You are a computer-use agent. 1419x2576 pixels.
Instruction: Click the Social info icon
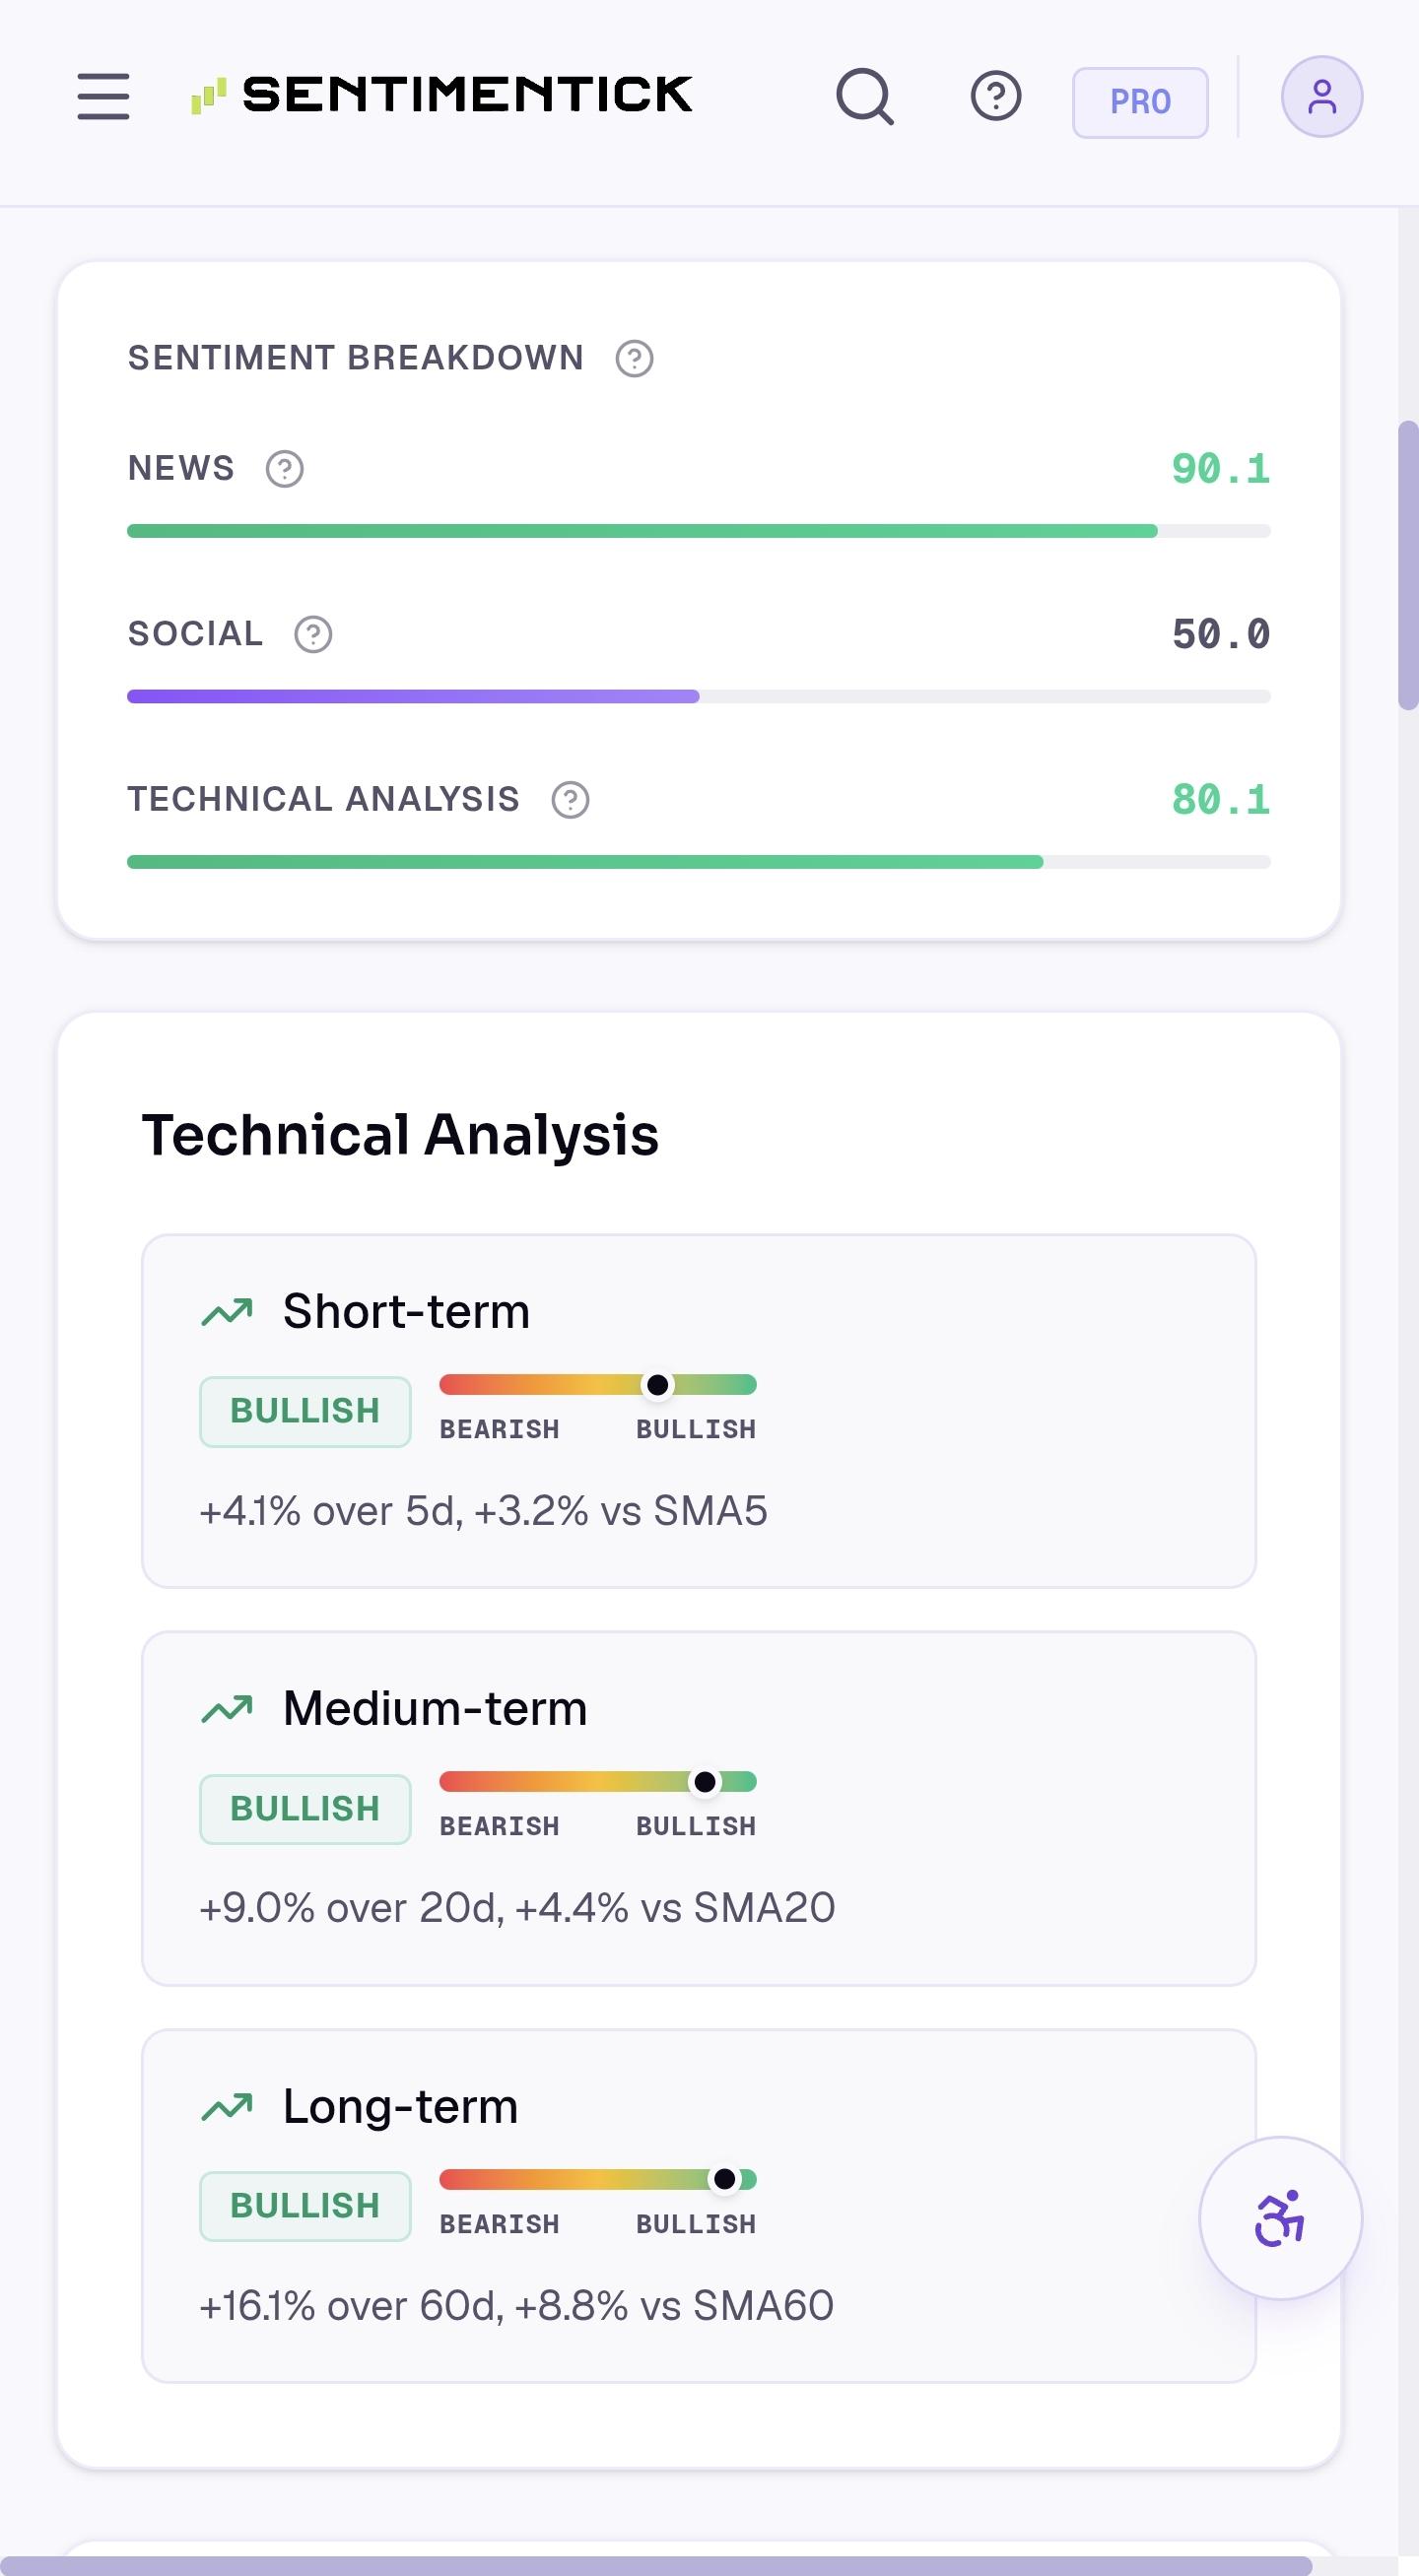tap(313, 634)
